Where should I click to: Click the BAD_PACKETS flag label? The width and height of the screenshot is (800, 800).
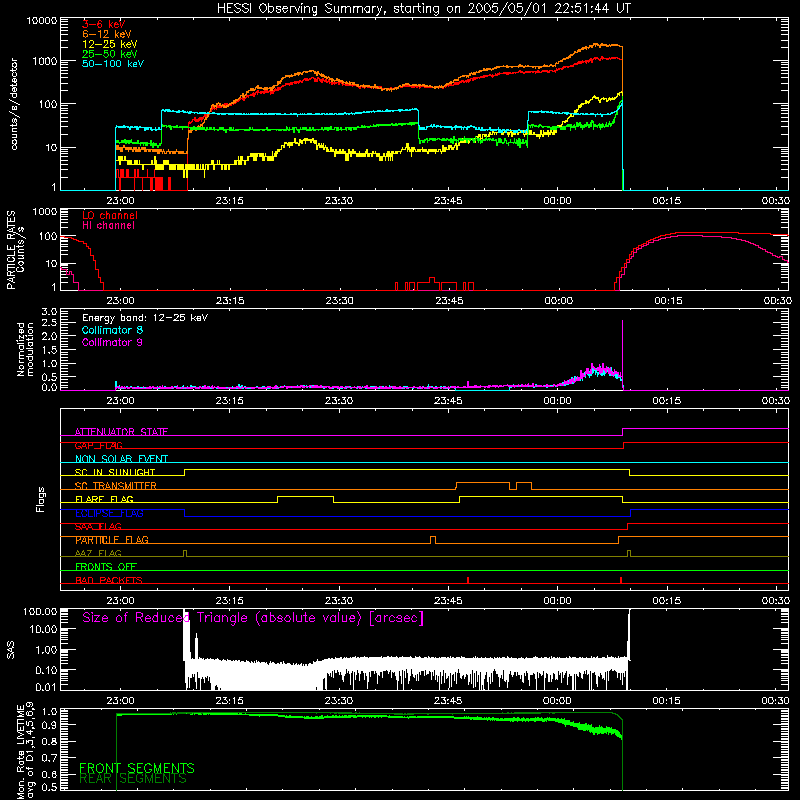coord(109,580)
